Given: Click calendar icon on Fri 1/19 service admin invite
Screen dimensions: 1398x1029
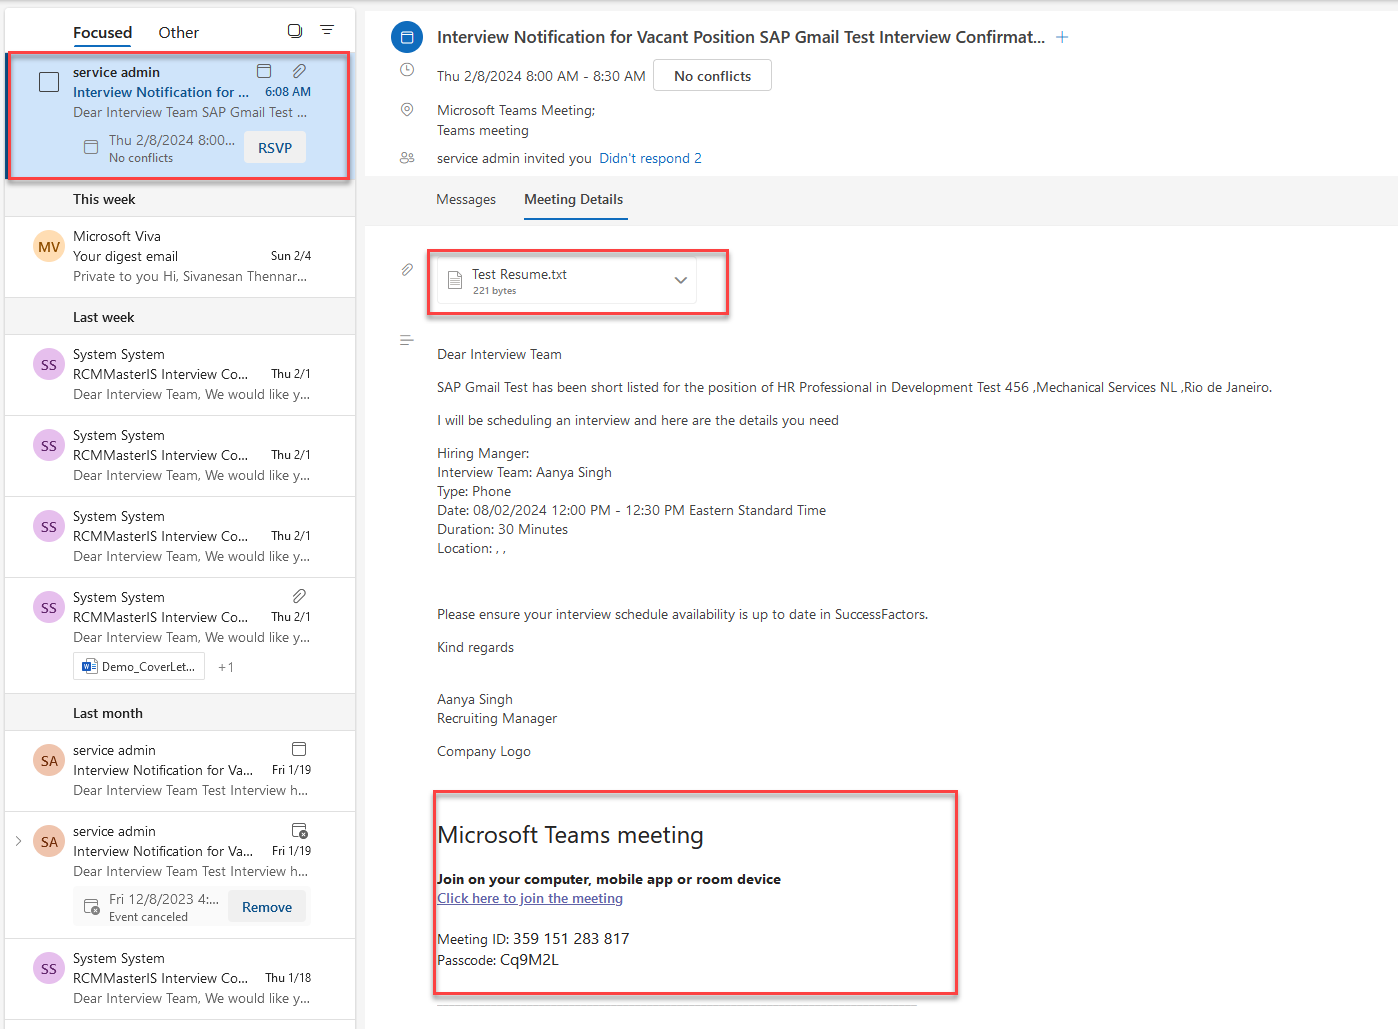Looking at the screenshot, I should point(299,749).
